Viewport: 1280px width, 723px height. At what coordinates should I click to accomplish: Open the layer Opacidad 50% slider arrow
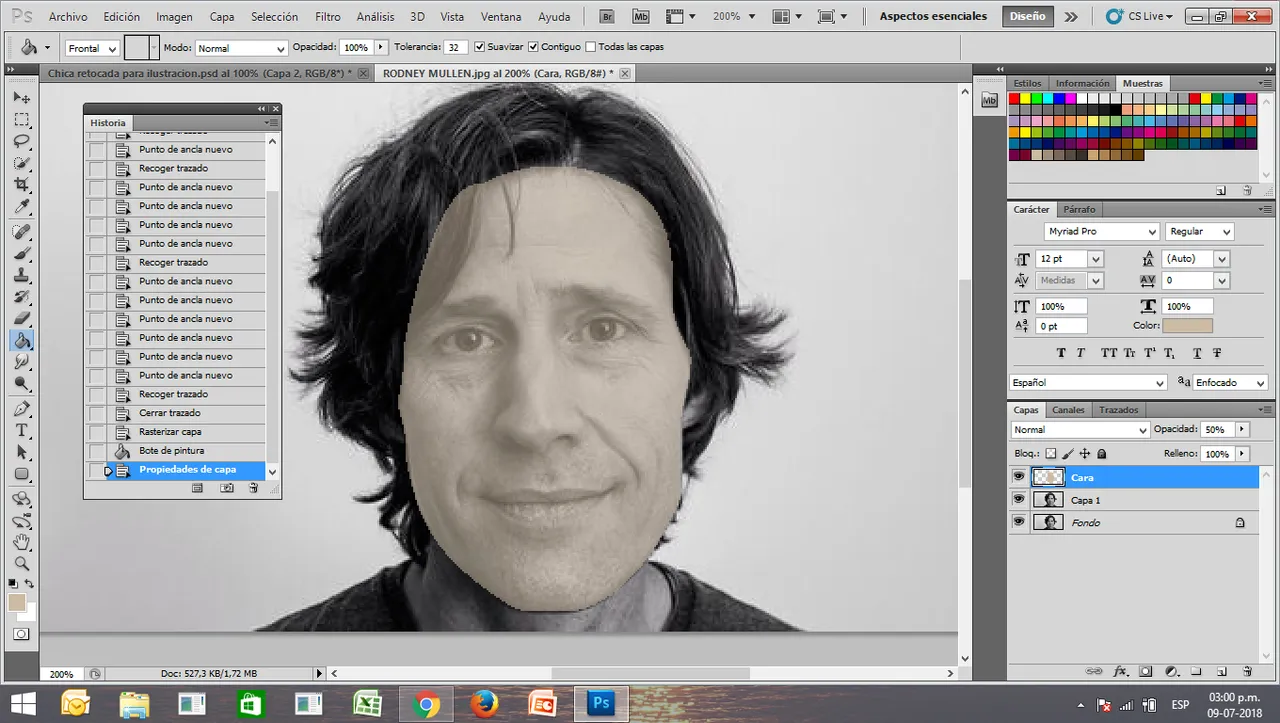click(1243, 429)
